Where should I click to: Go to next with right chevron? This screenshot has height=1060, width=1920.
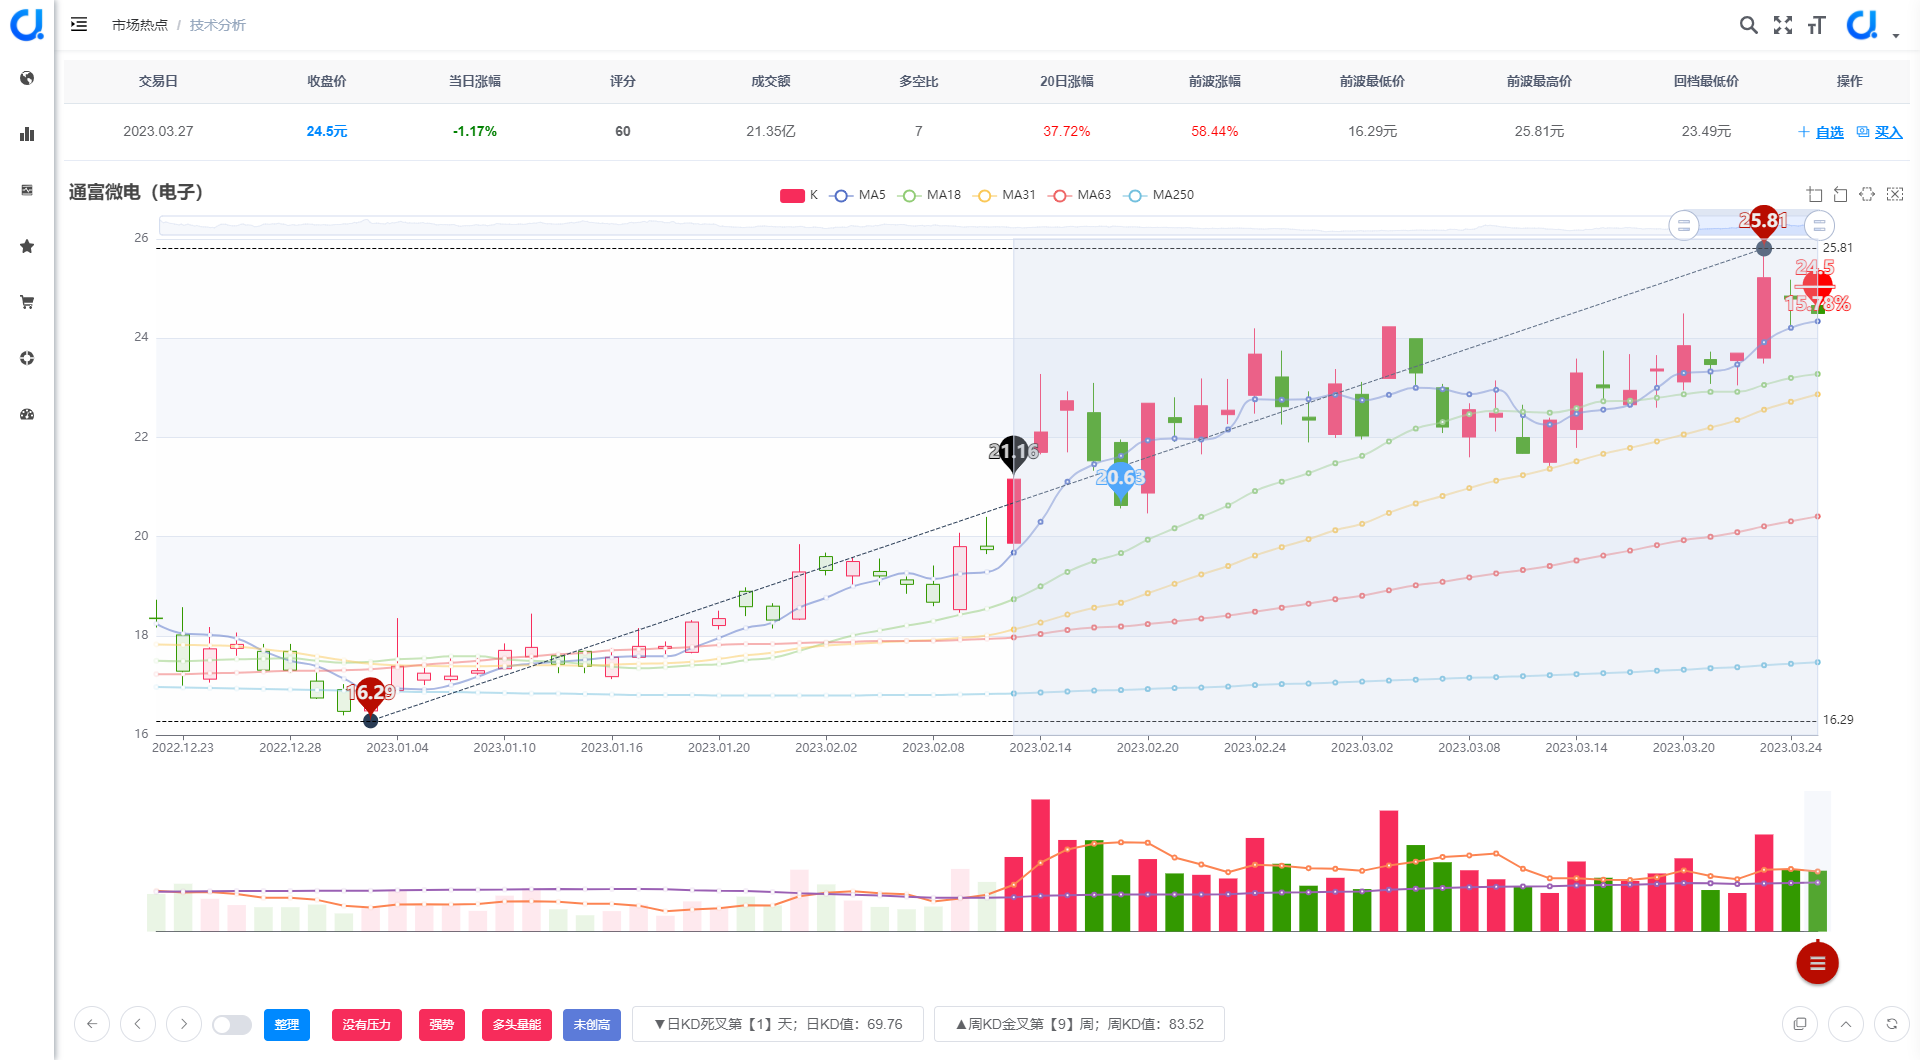[x=184, y=1024]
